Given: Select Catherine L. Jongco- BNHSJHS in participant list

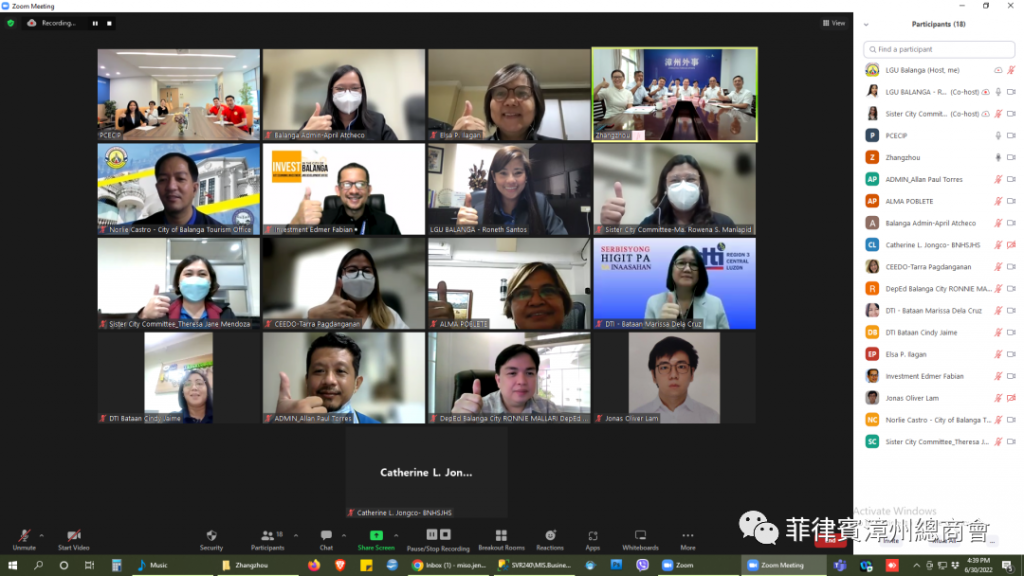Looking at the screenshot, I should tap(938, 245).
